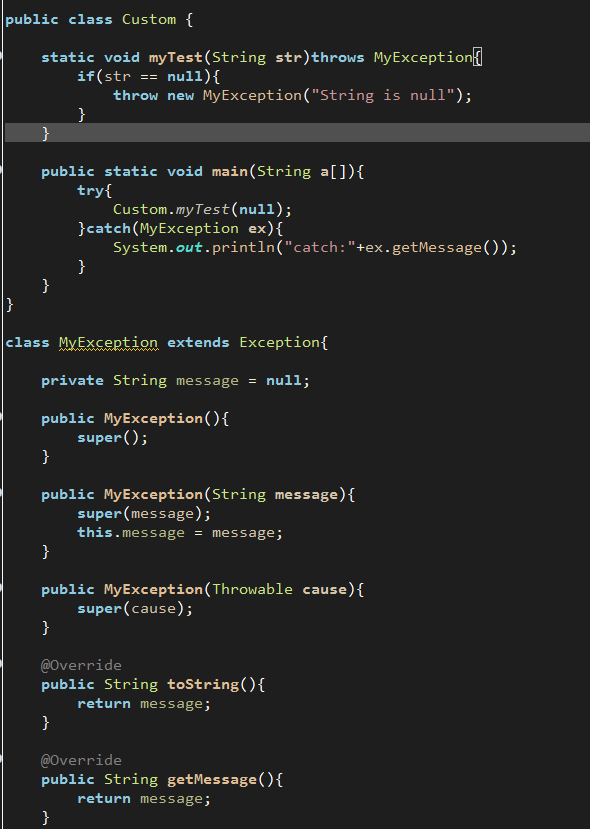Click the 'extends' keyword
The image size is (590, 829).
tap(198, 343)
